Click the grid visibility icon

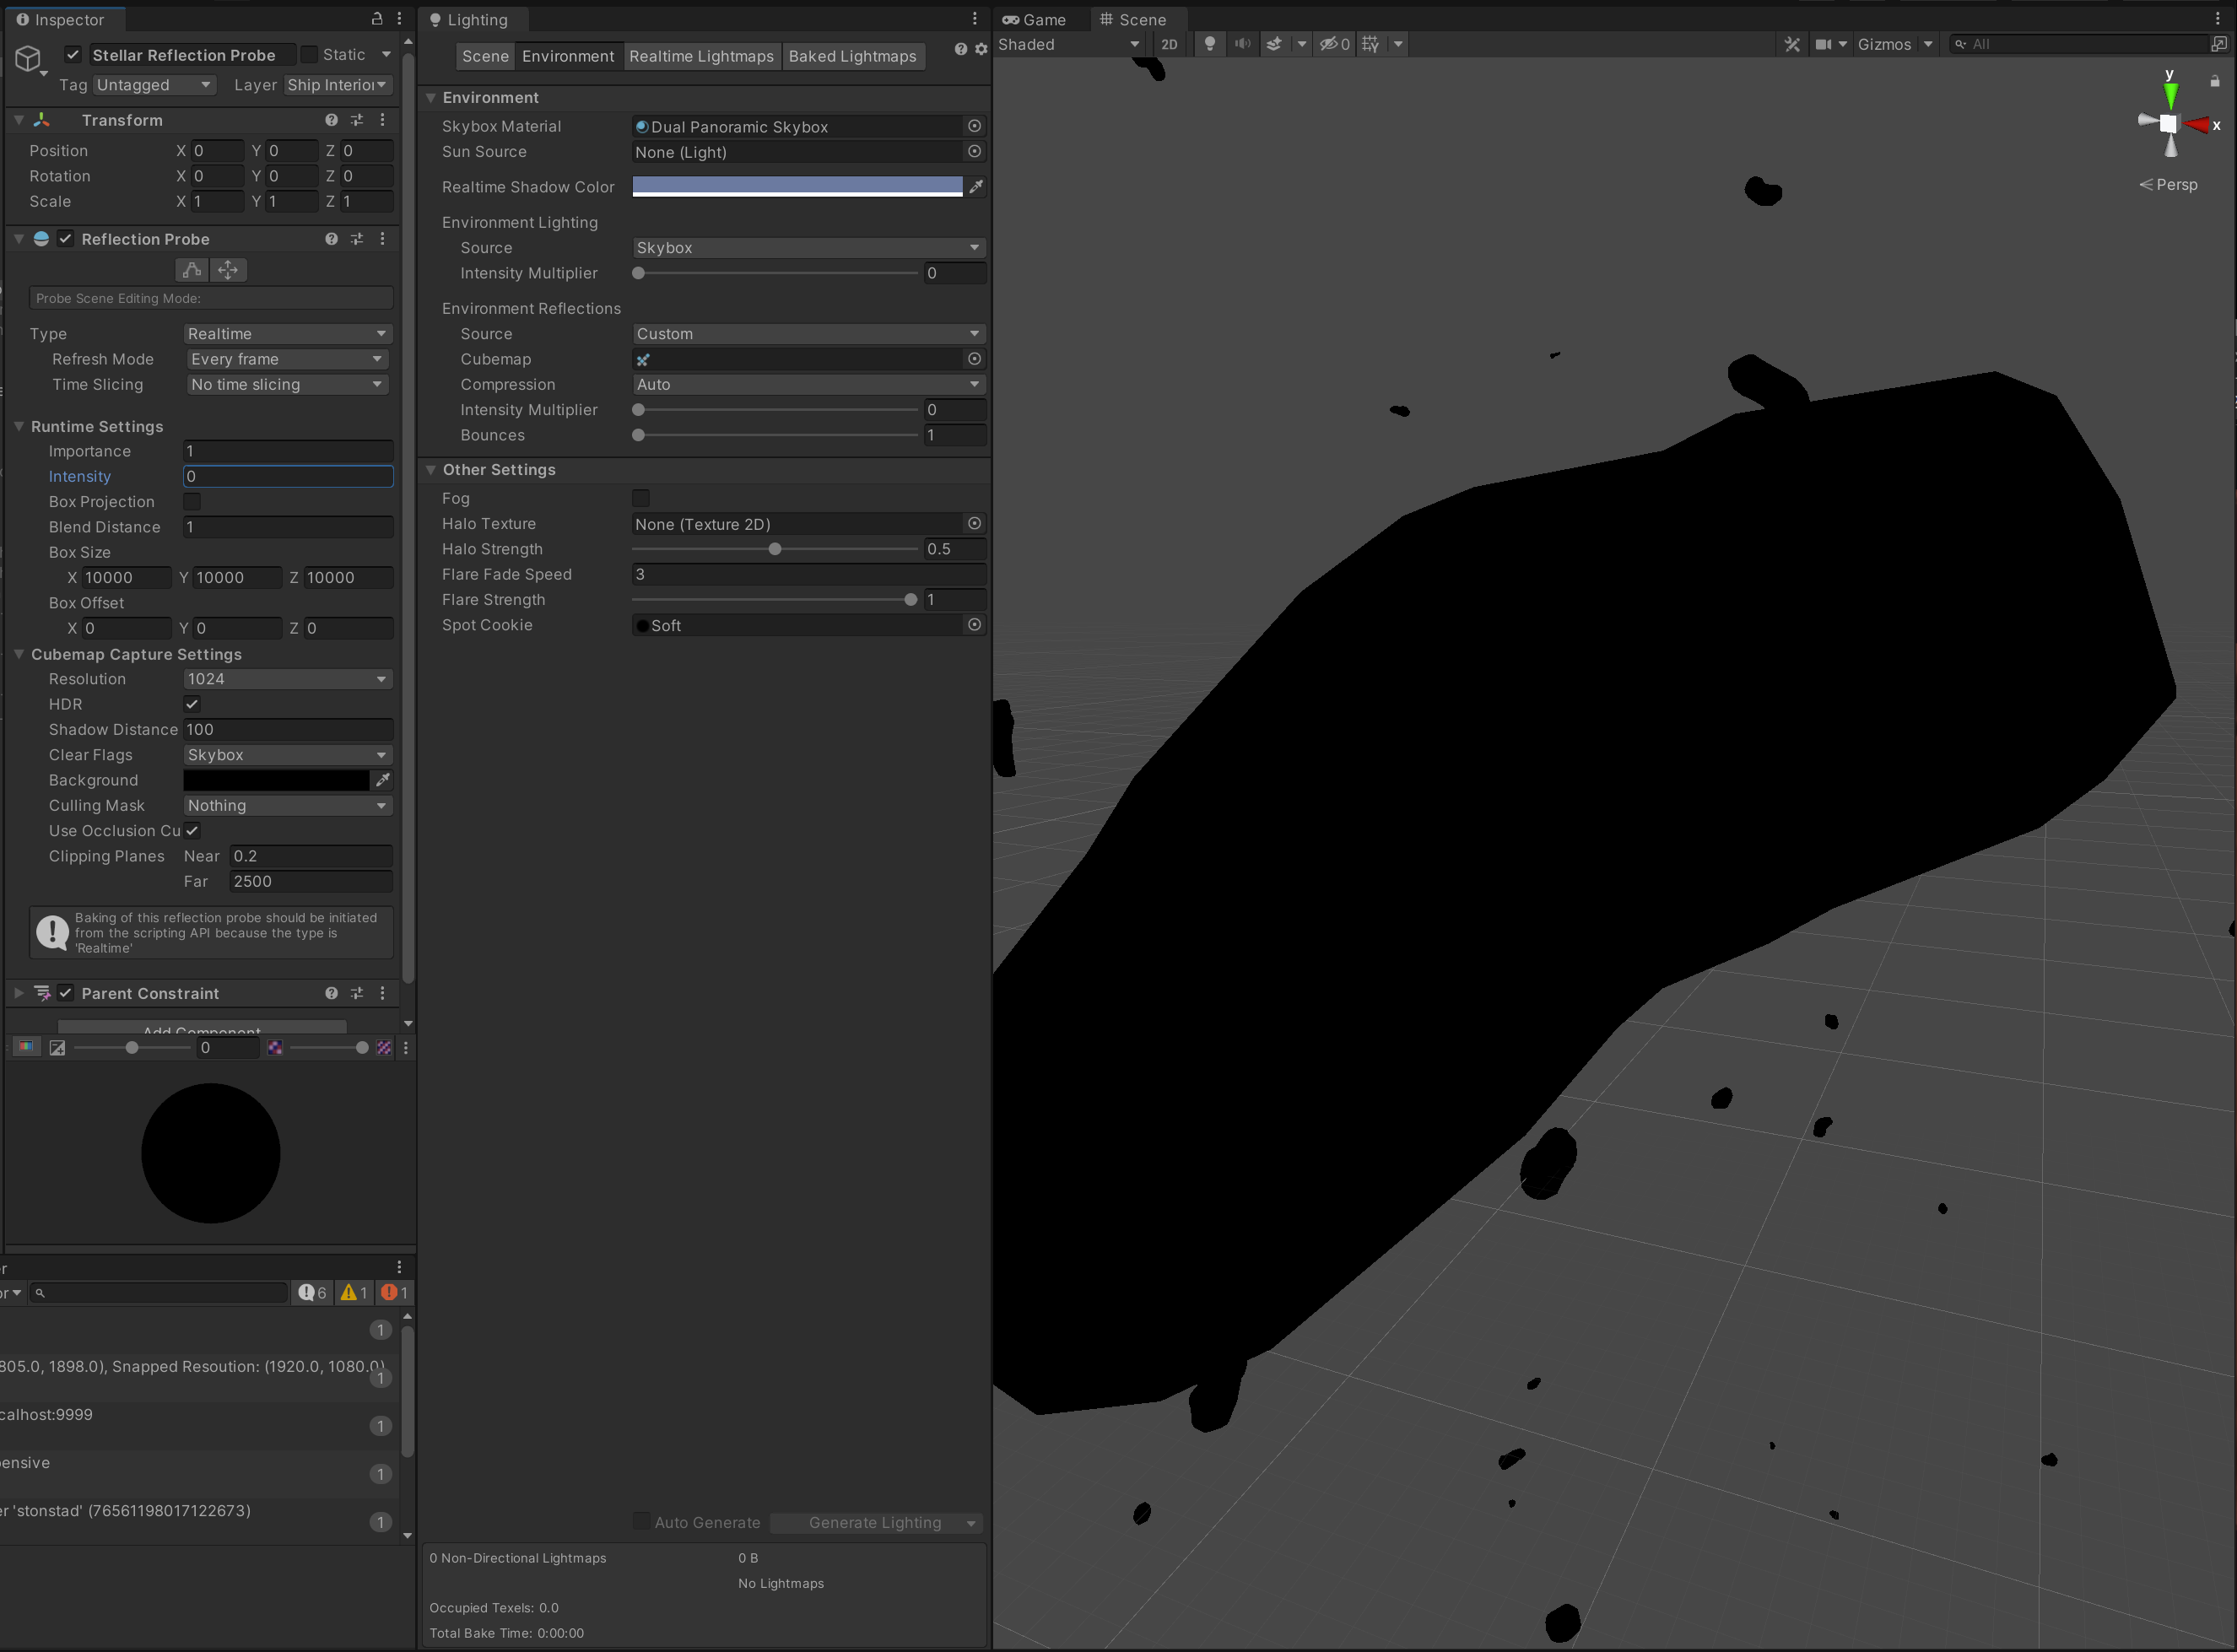coord(1369,43)
